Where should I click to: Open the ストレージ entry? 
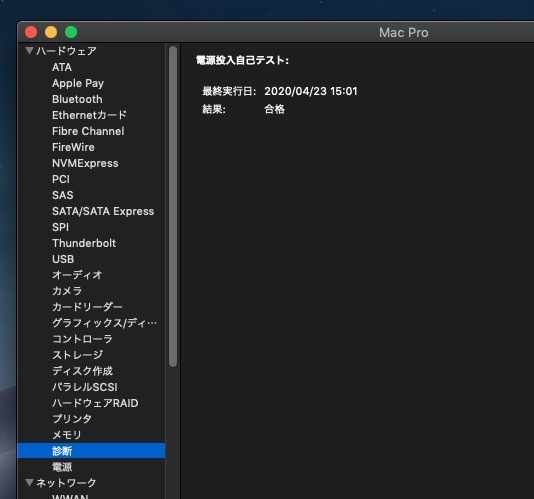(x=78, y=355)
